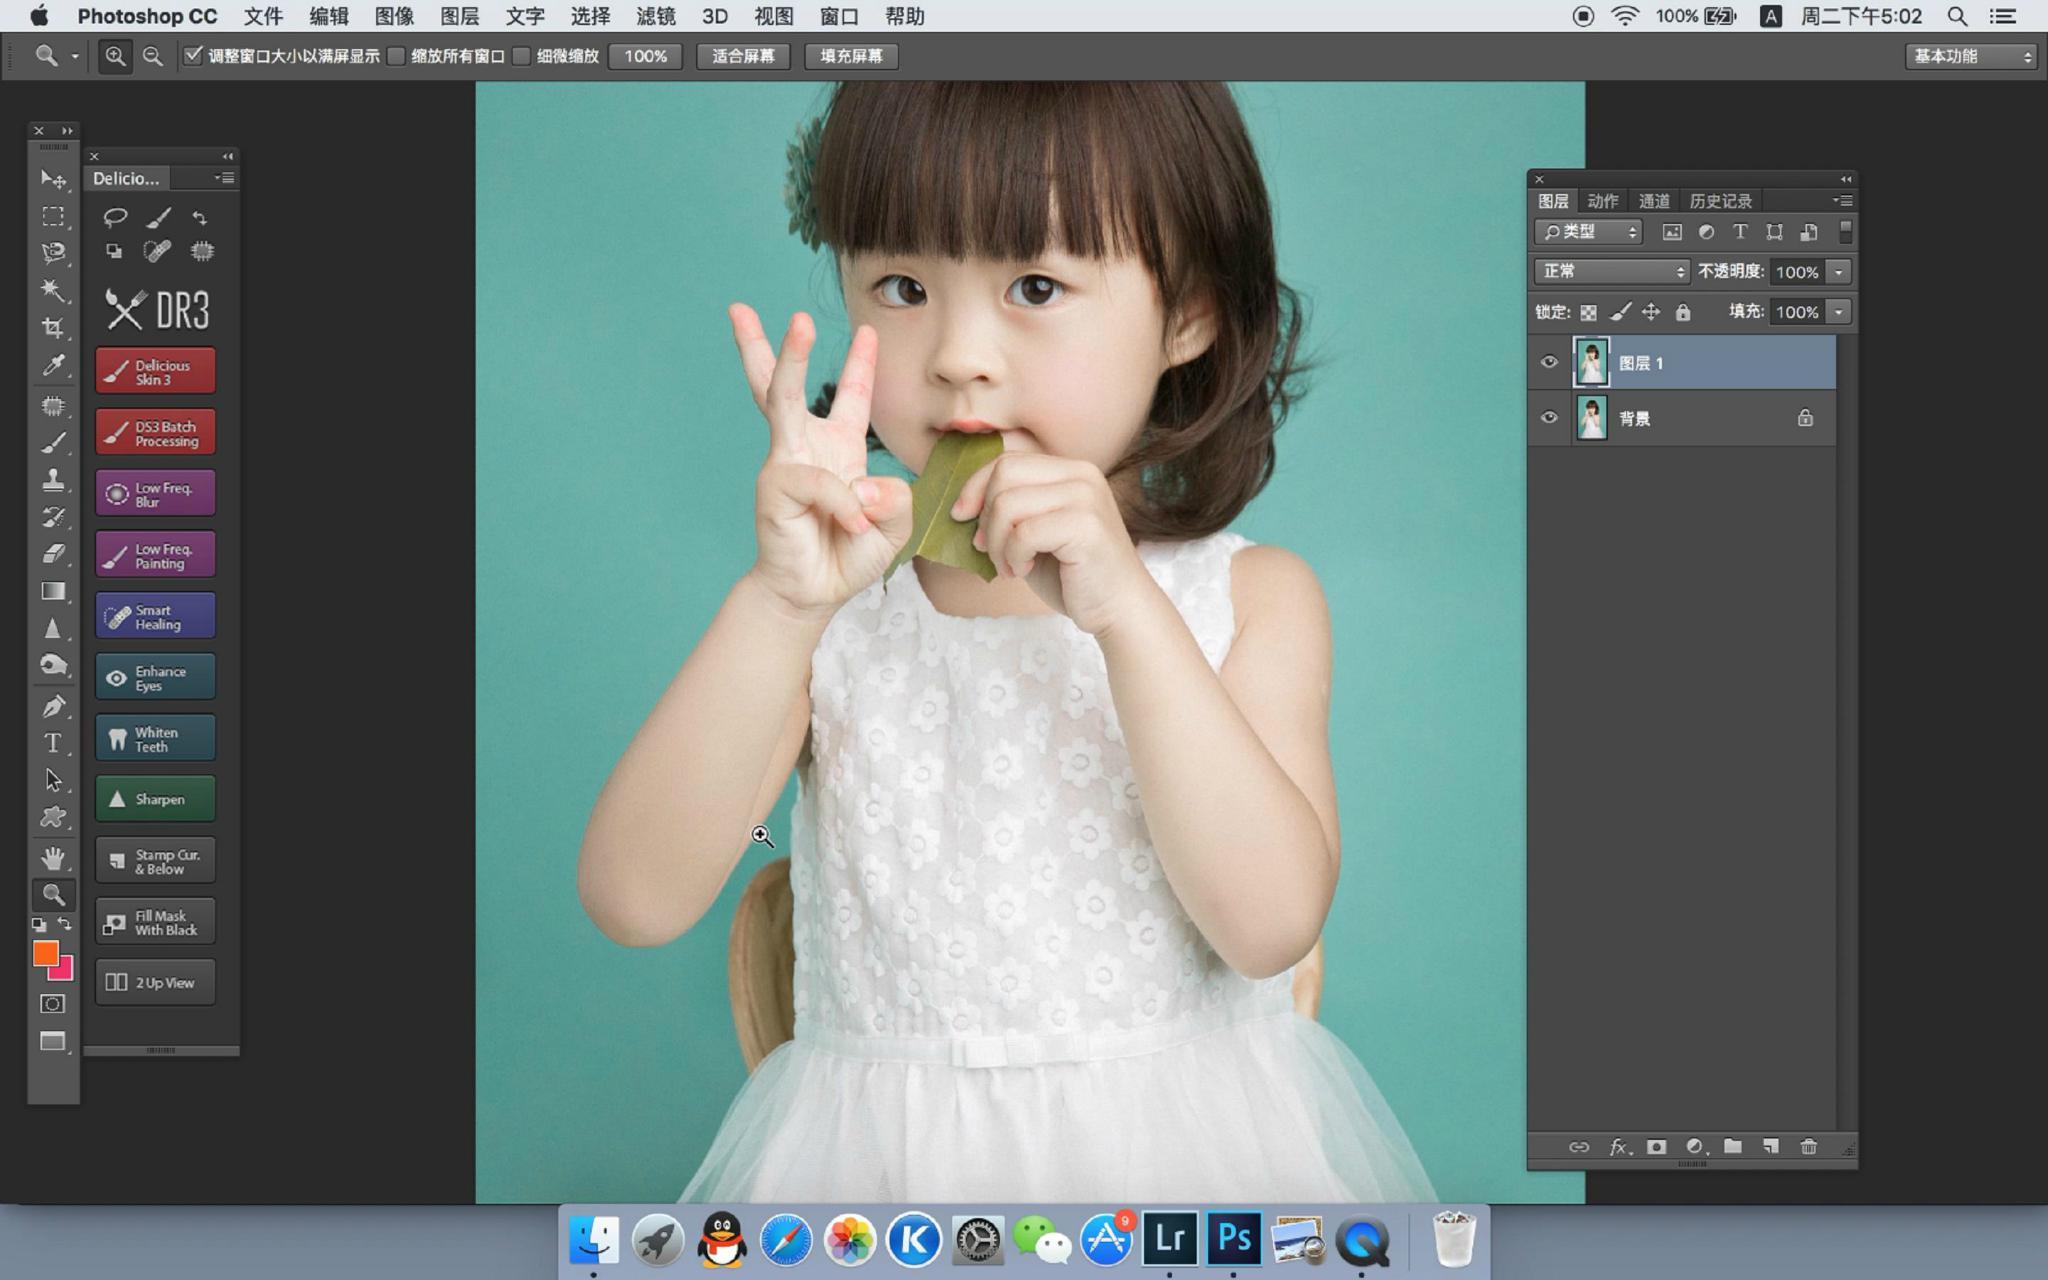This screenshot has width=2048, height=1280.
Task: Open the 滤镜 menu
Action: coord(655,16)
